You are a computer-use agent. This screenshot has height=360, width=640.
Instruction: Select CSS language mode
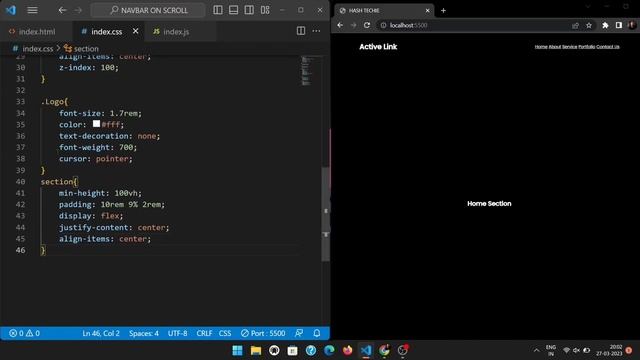point(225,333)
